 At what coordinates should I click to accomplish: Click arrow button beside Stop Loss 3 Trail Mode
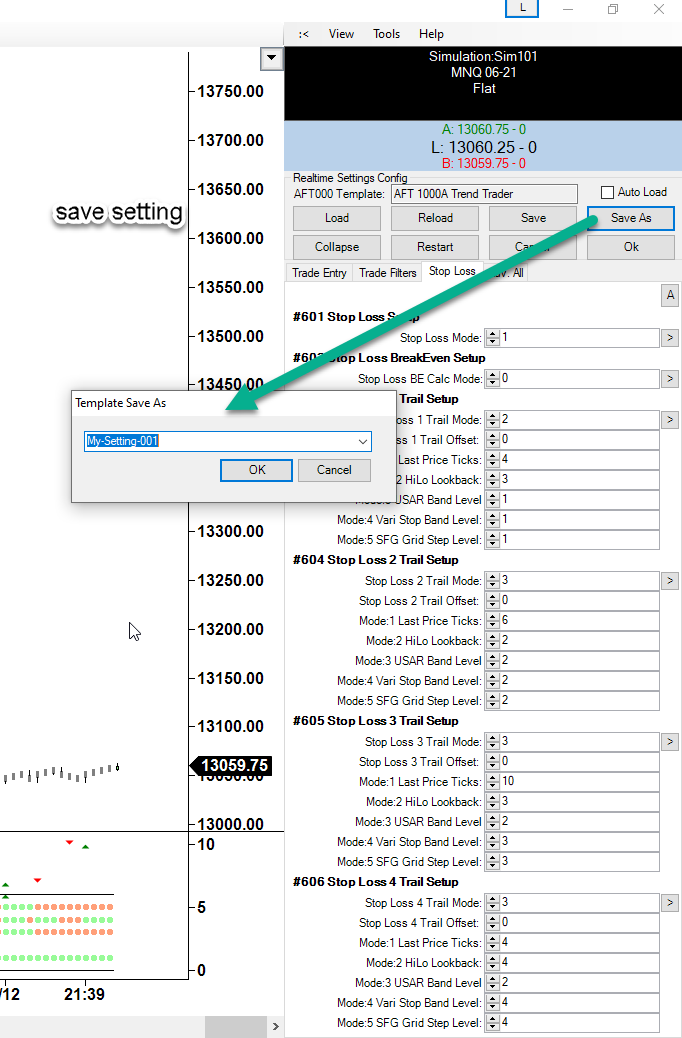pos(670,742)
